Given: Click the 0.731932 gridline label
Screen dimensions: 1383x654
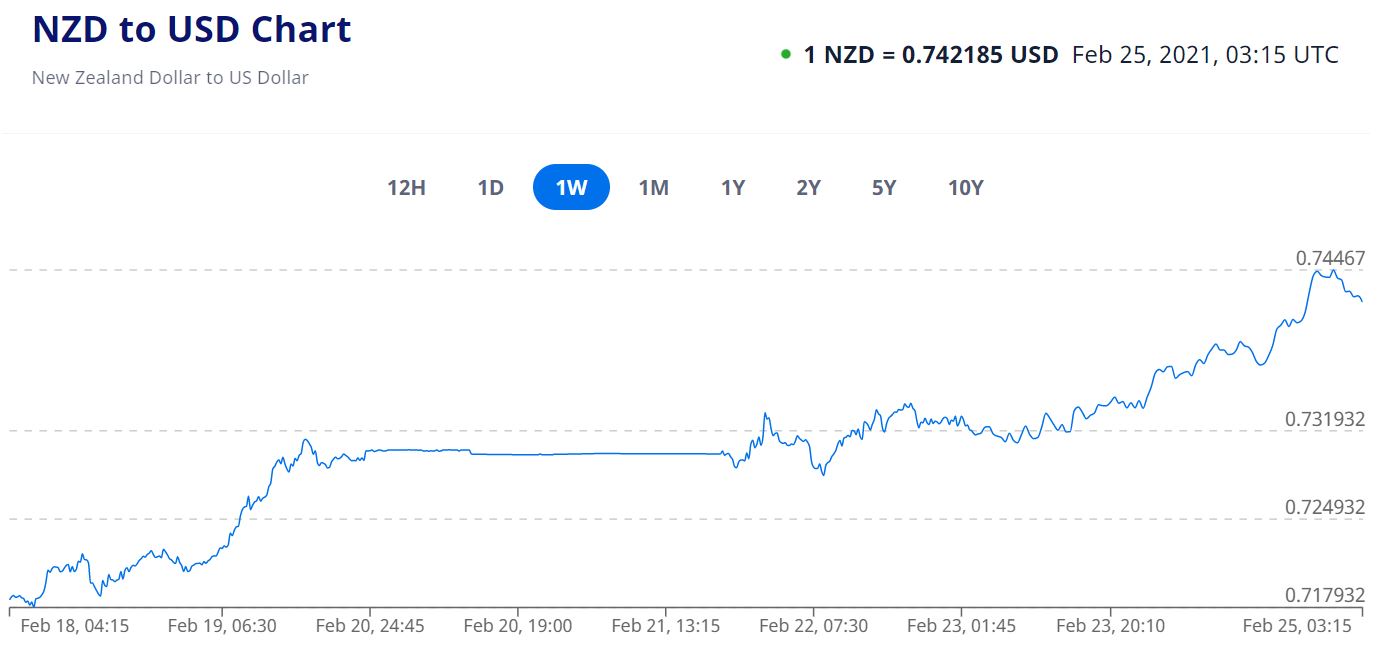Looking at the screenshot, I should click(x=1325, y=419).
